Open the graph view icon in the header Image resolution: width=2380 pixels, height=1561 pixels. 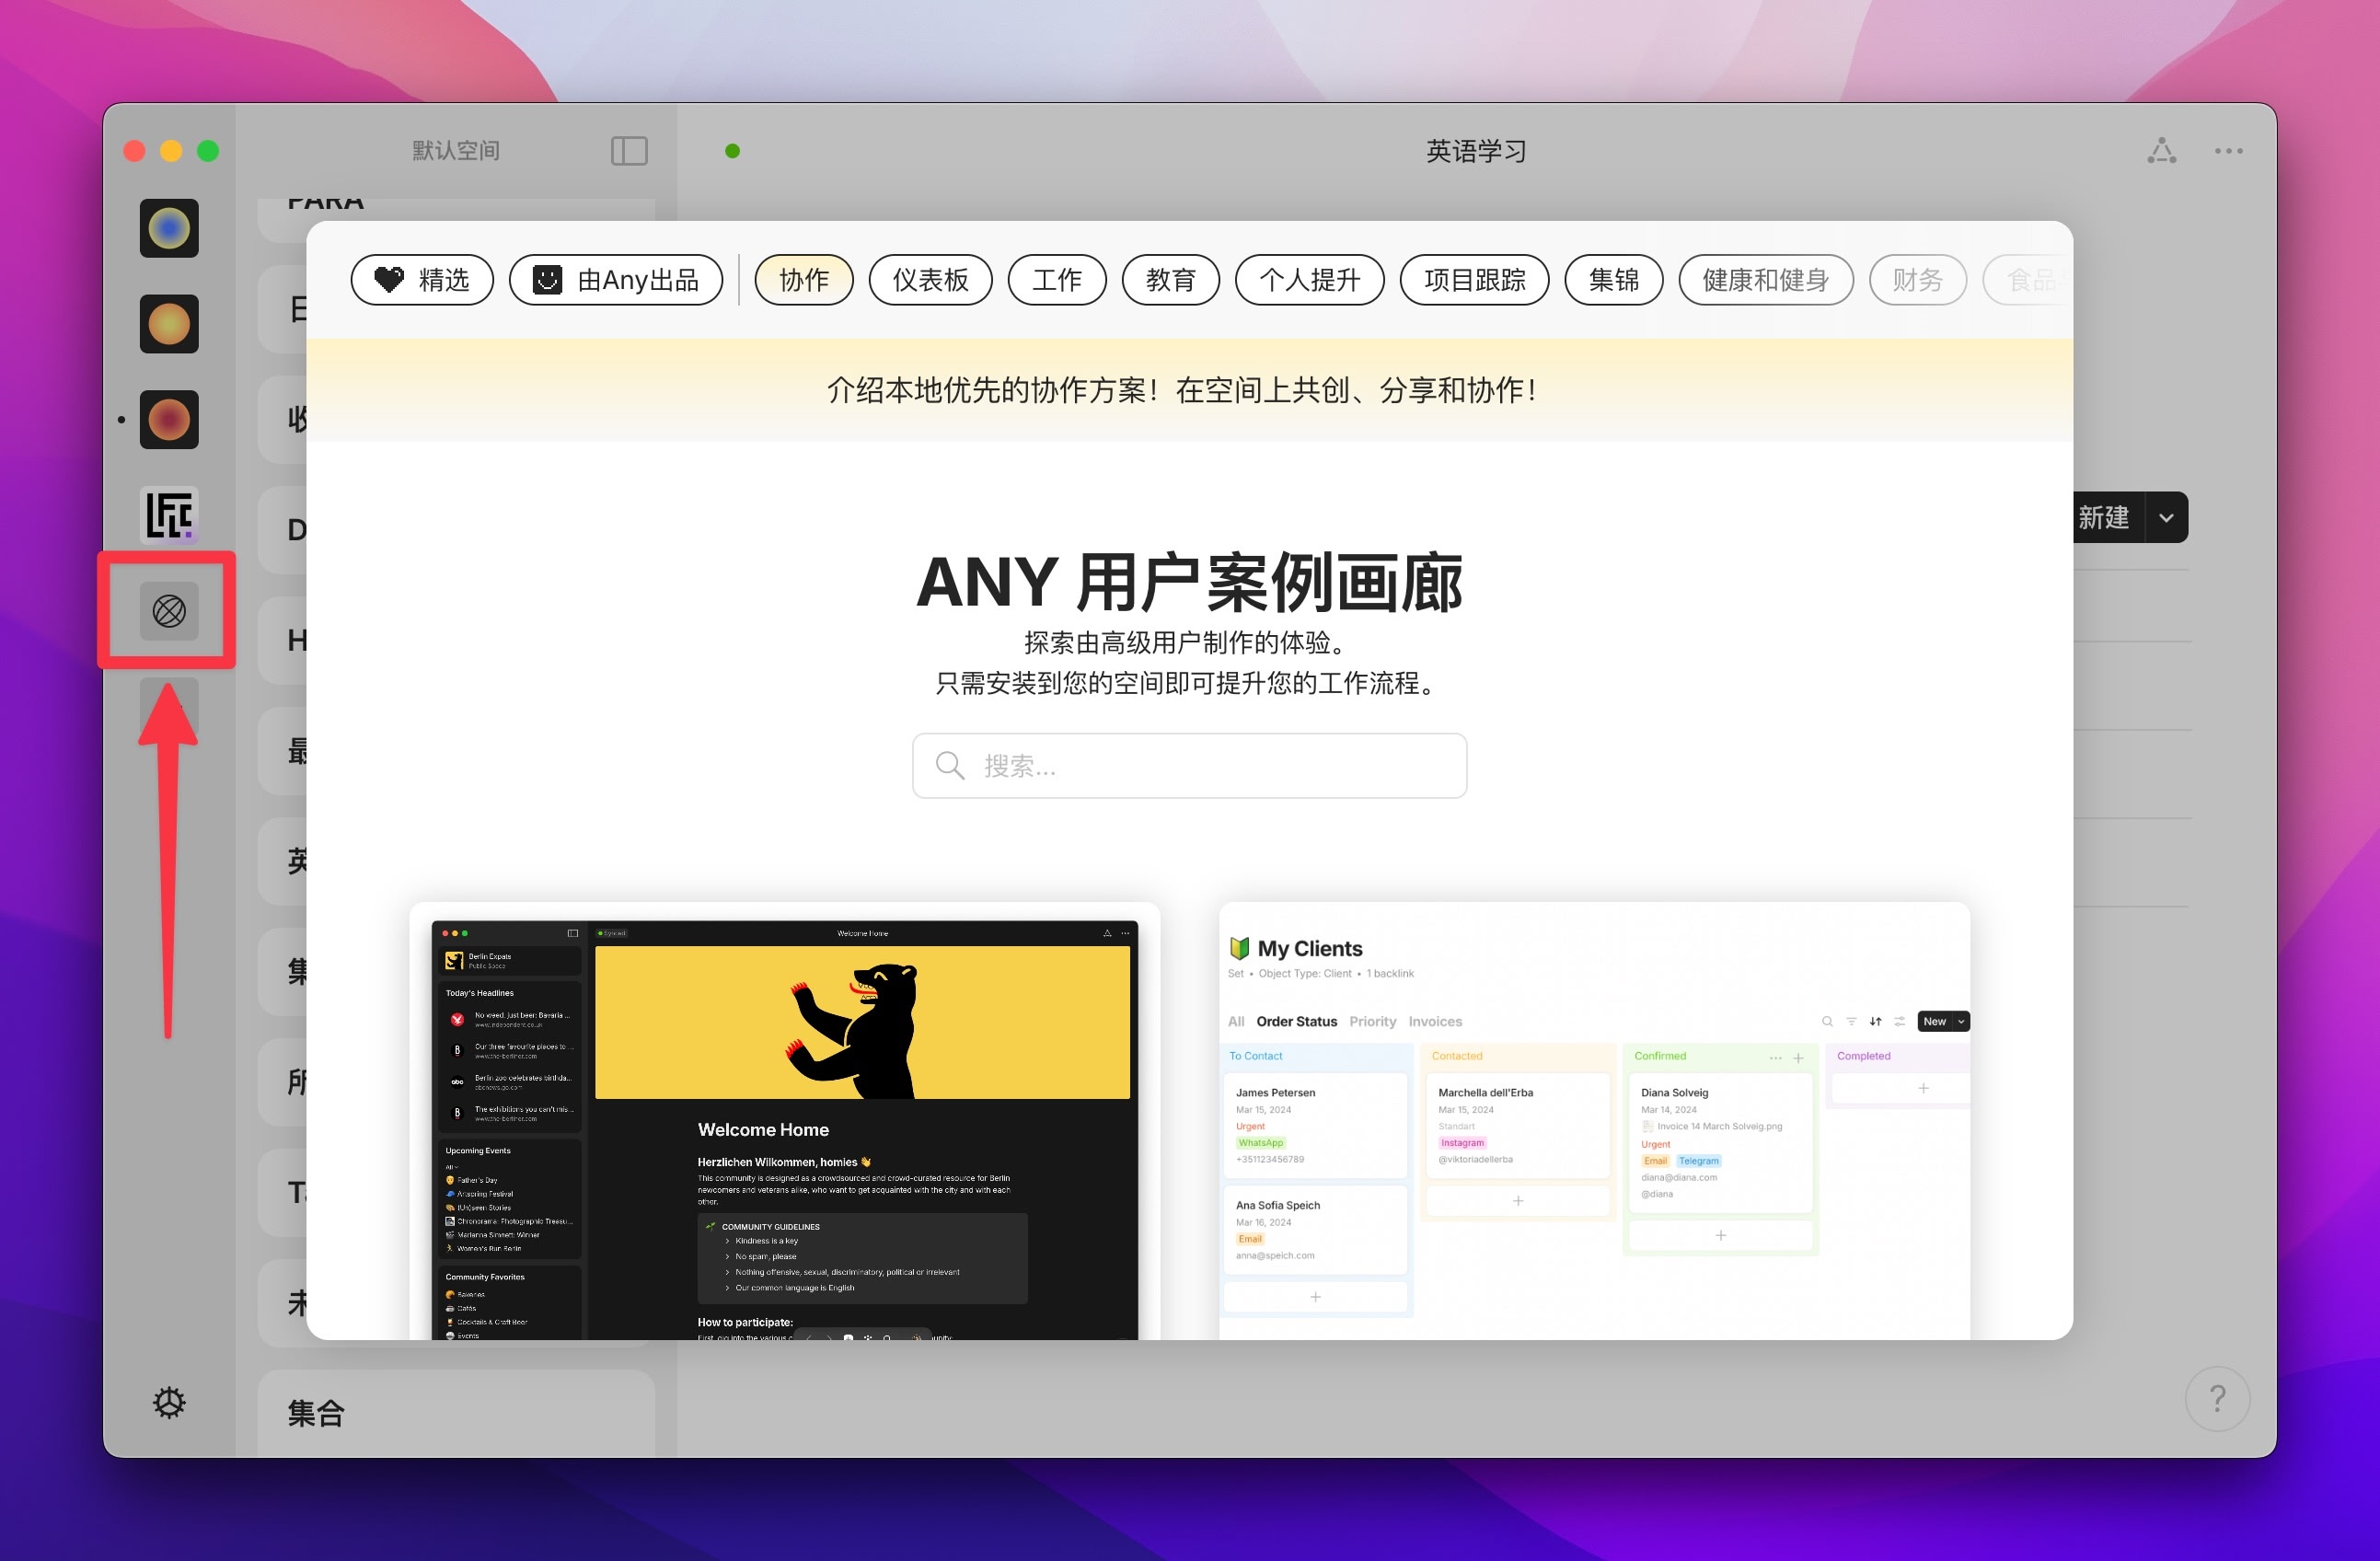click(2161, 151)
